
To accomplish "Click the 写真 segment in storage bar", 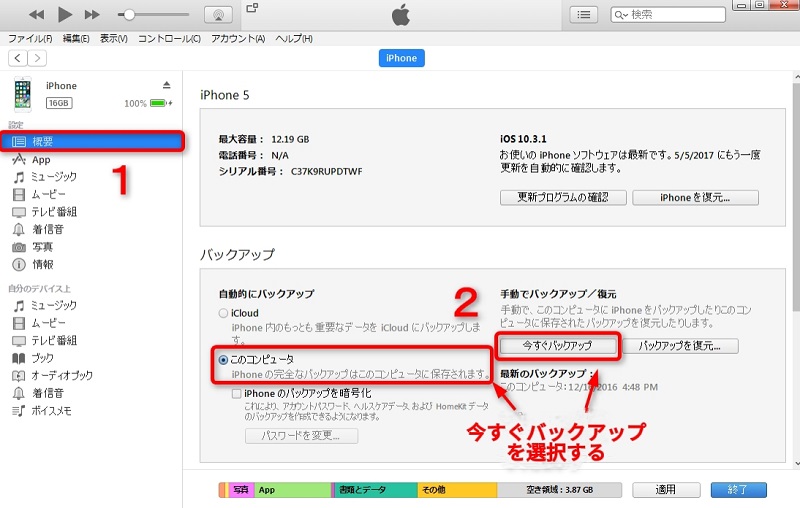I will coord(241,490).
